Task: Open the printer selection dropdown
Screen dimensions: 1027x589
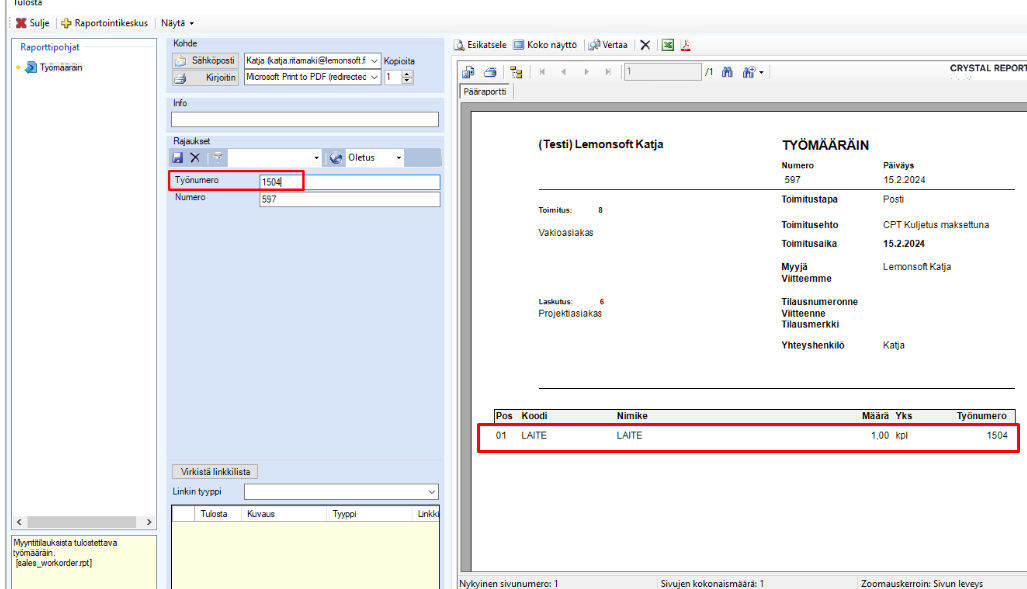Action: click(374, 77)
